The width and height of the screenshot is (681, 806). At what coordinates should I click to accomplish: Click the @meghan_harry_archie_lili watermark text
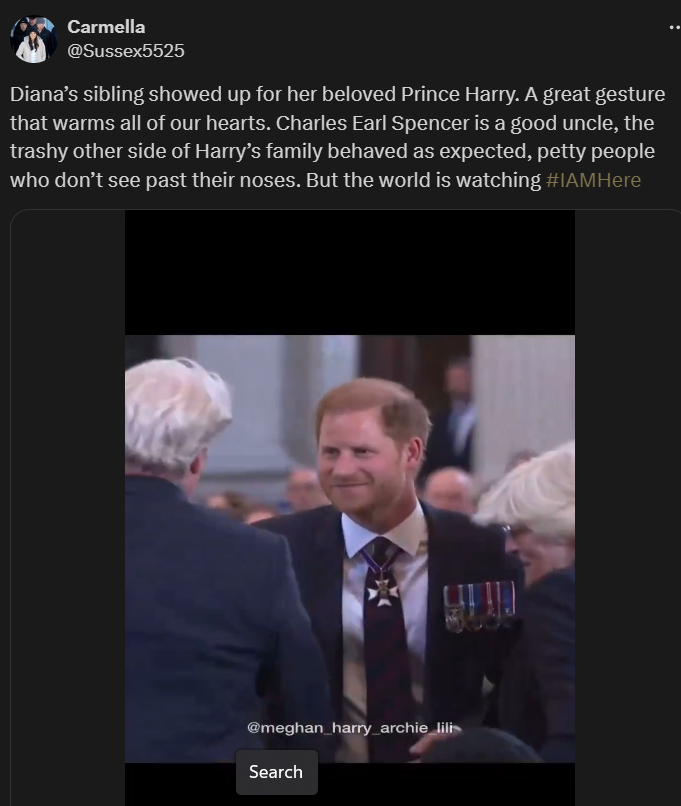tap(352, 727)
